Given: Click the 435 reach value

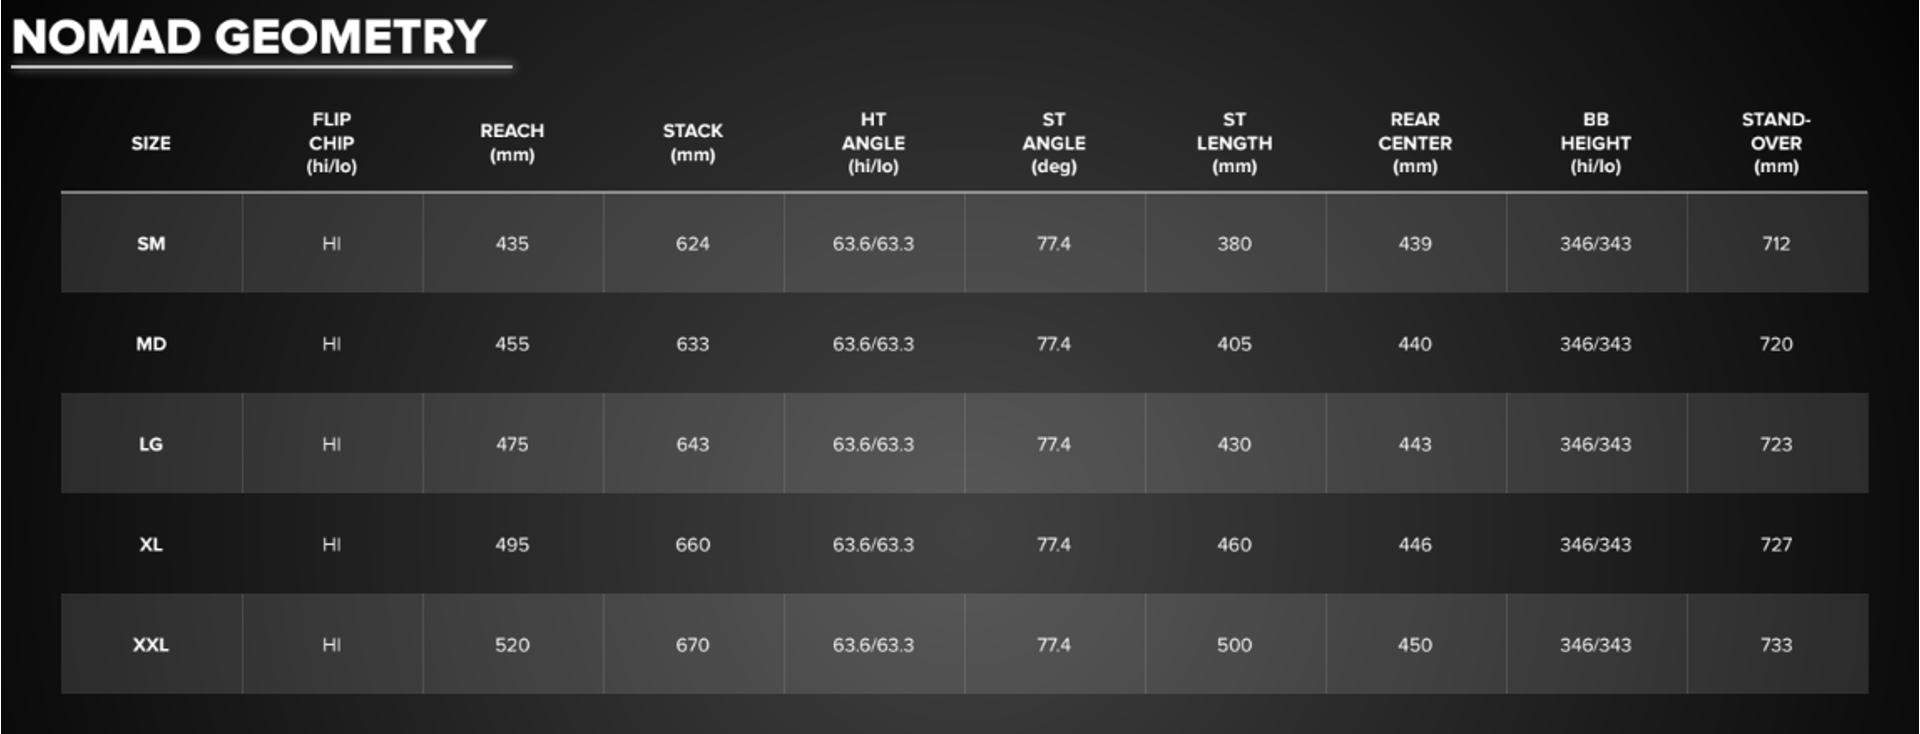Looking at the screenshot, I should (512, 244).
